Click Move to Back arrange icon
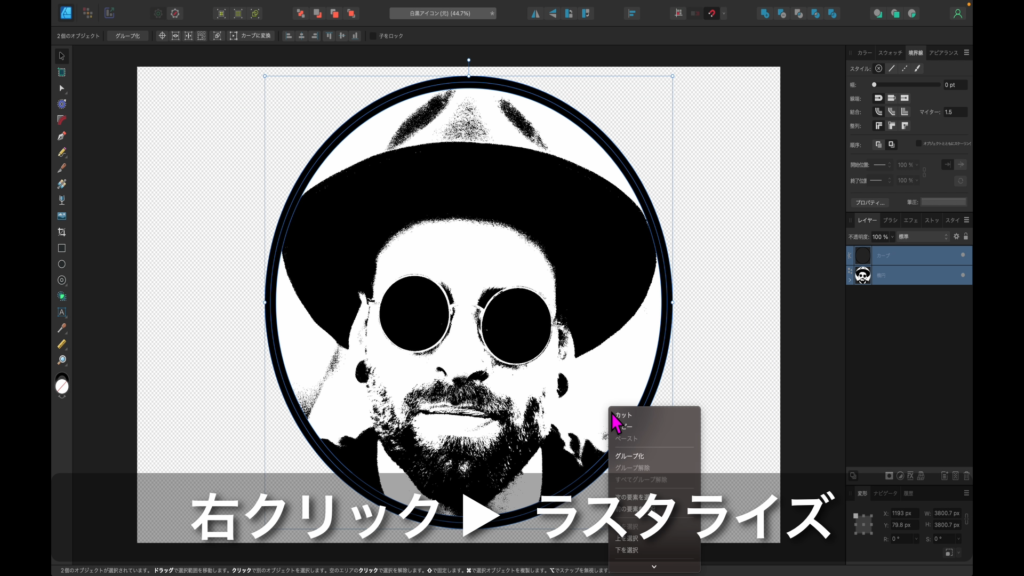Viewport: 1024px width, 576px height. (300, 13)
